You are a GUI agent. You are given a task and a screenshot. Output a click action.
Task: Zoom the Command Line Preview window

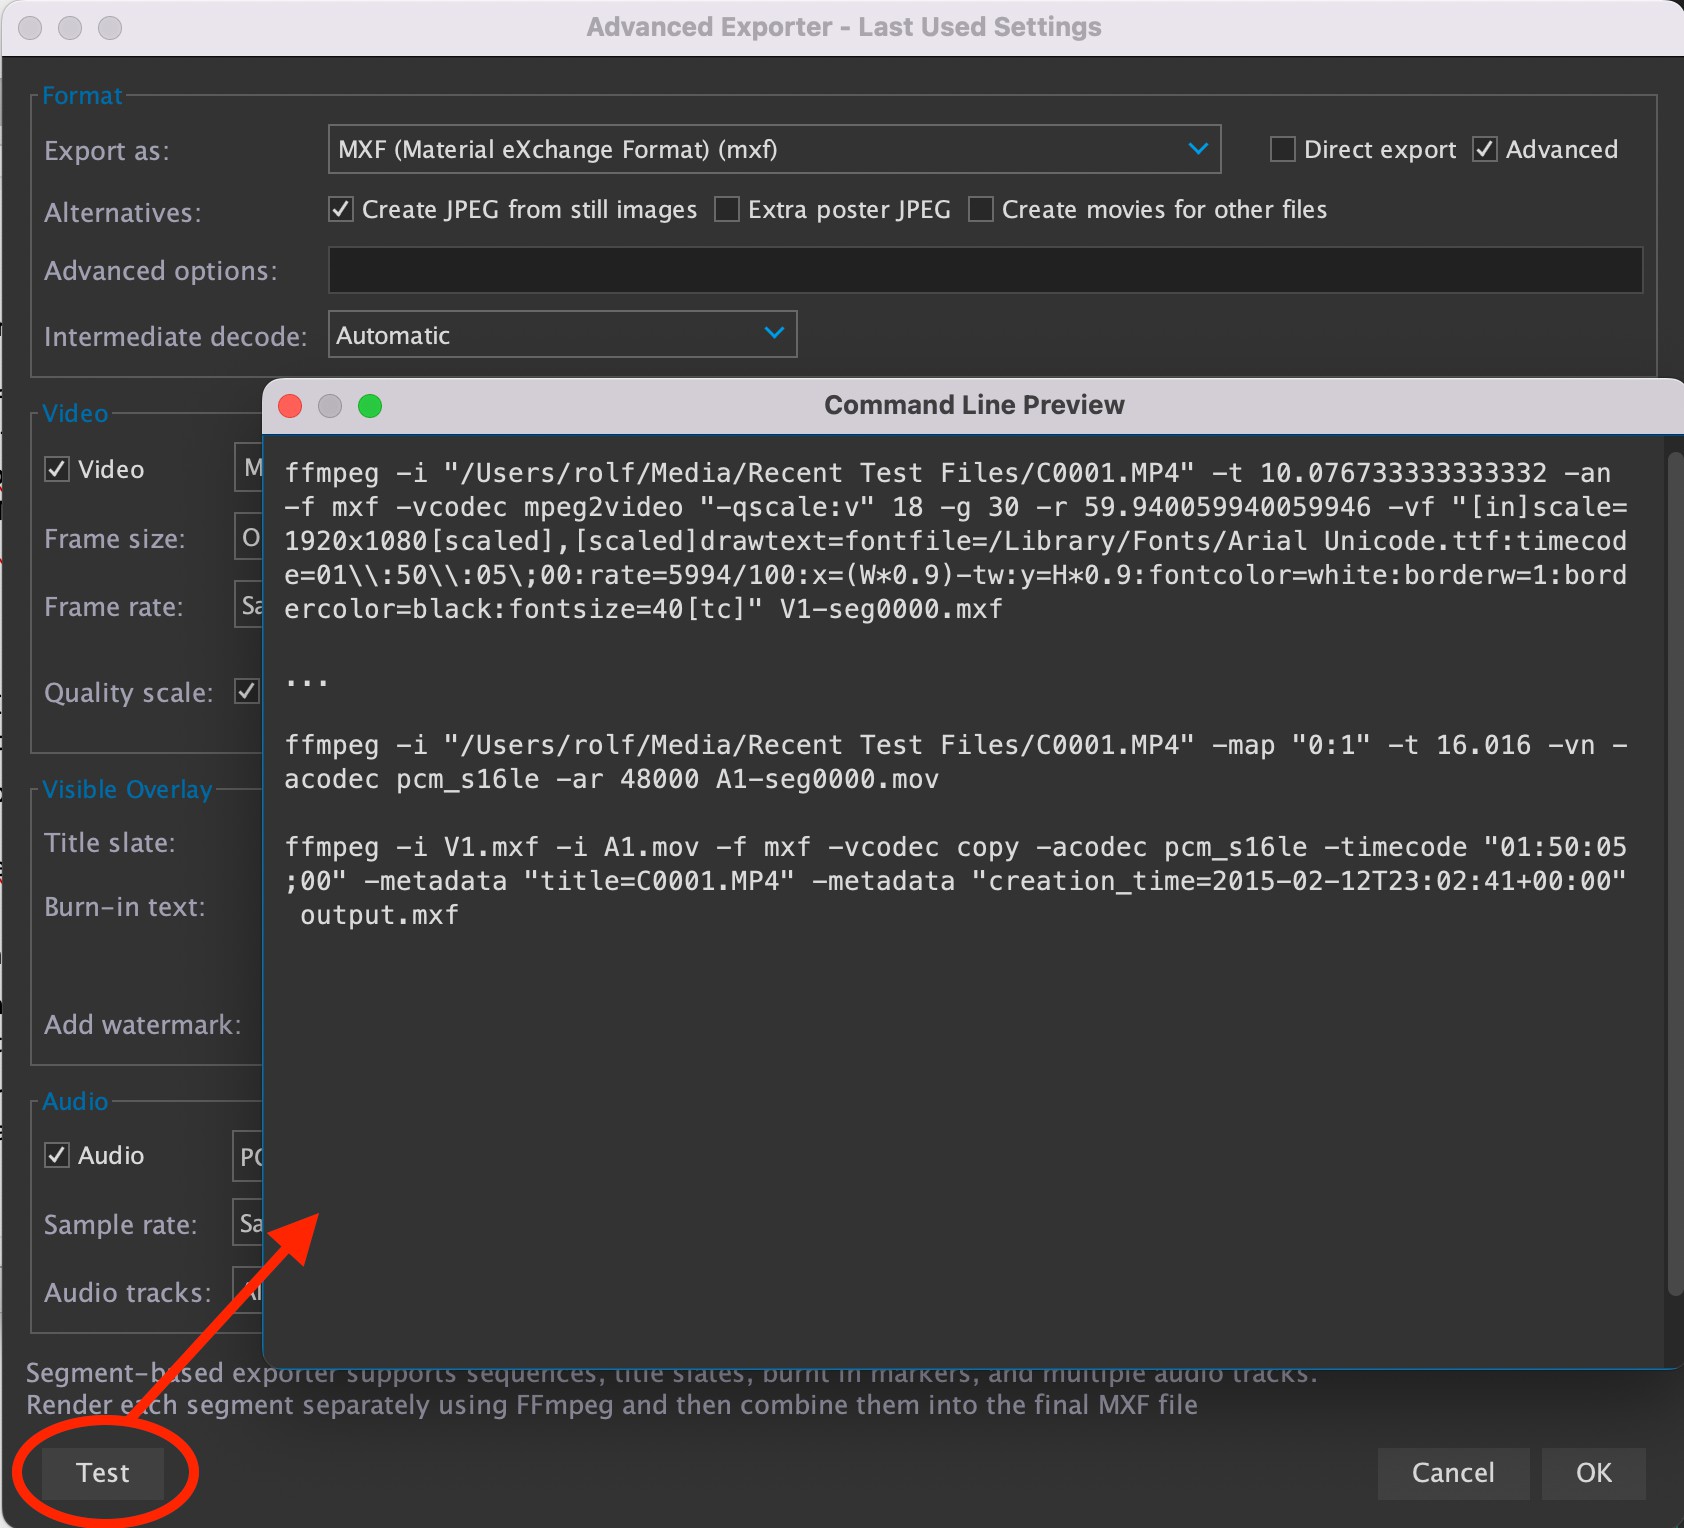(x=370, y=405)
